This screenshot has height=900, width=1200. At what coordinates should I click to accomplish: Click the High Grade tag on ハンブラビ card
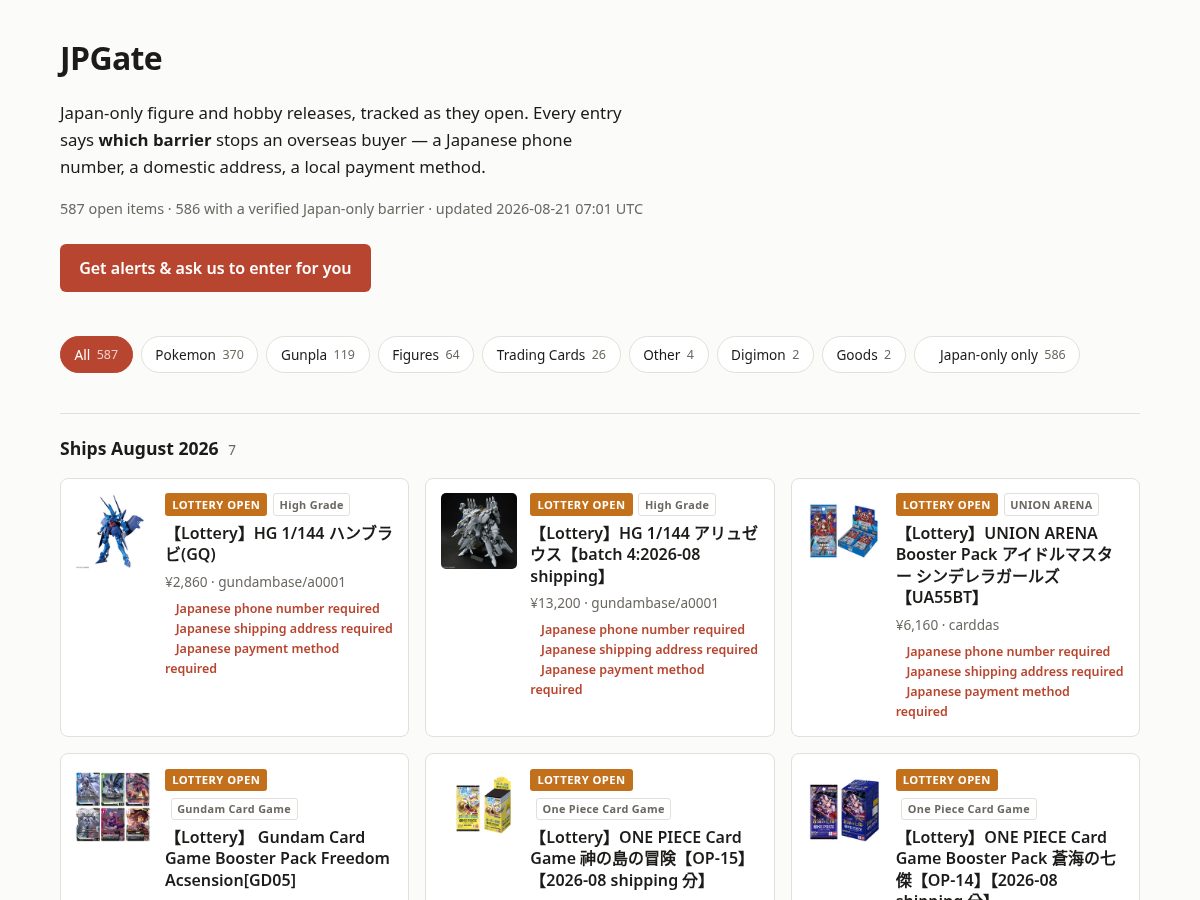click(311, 505)
